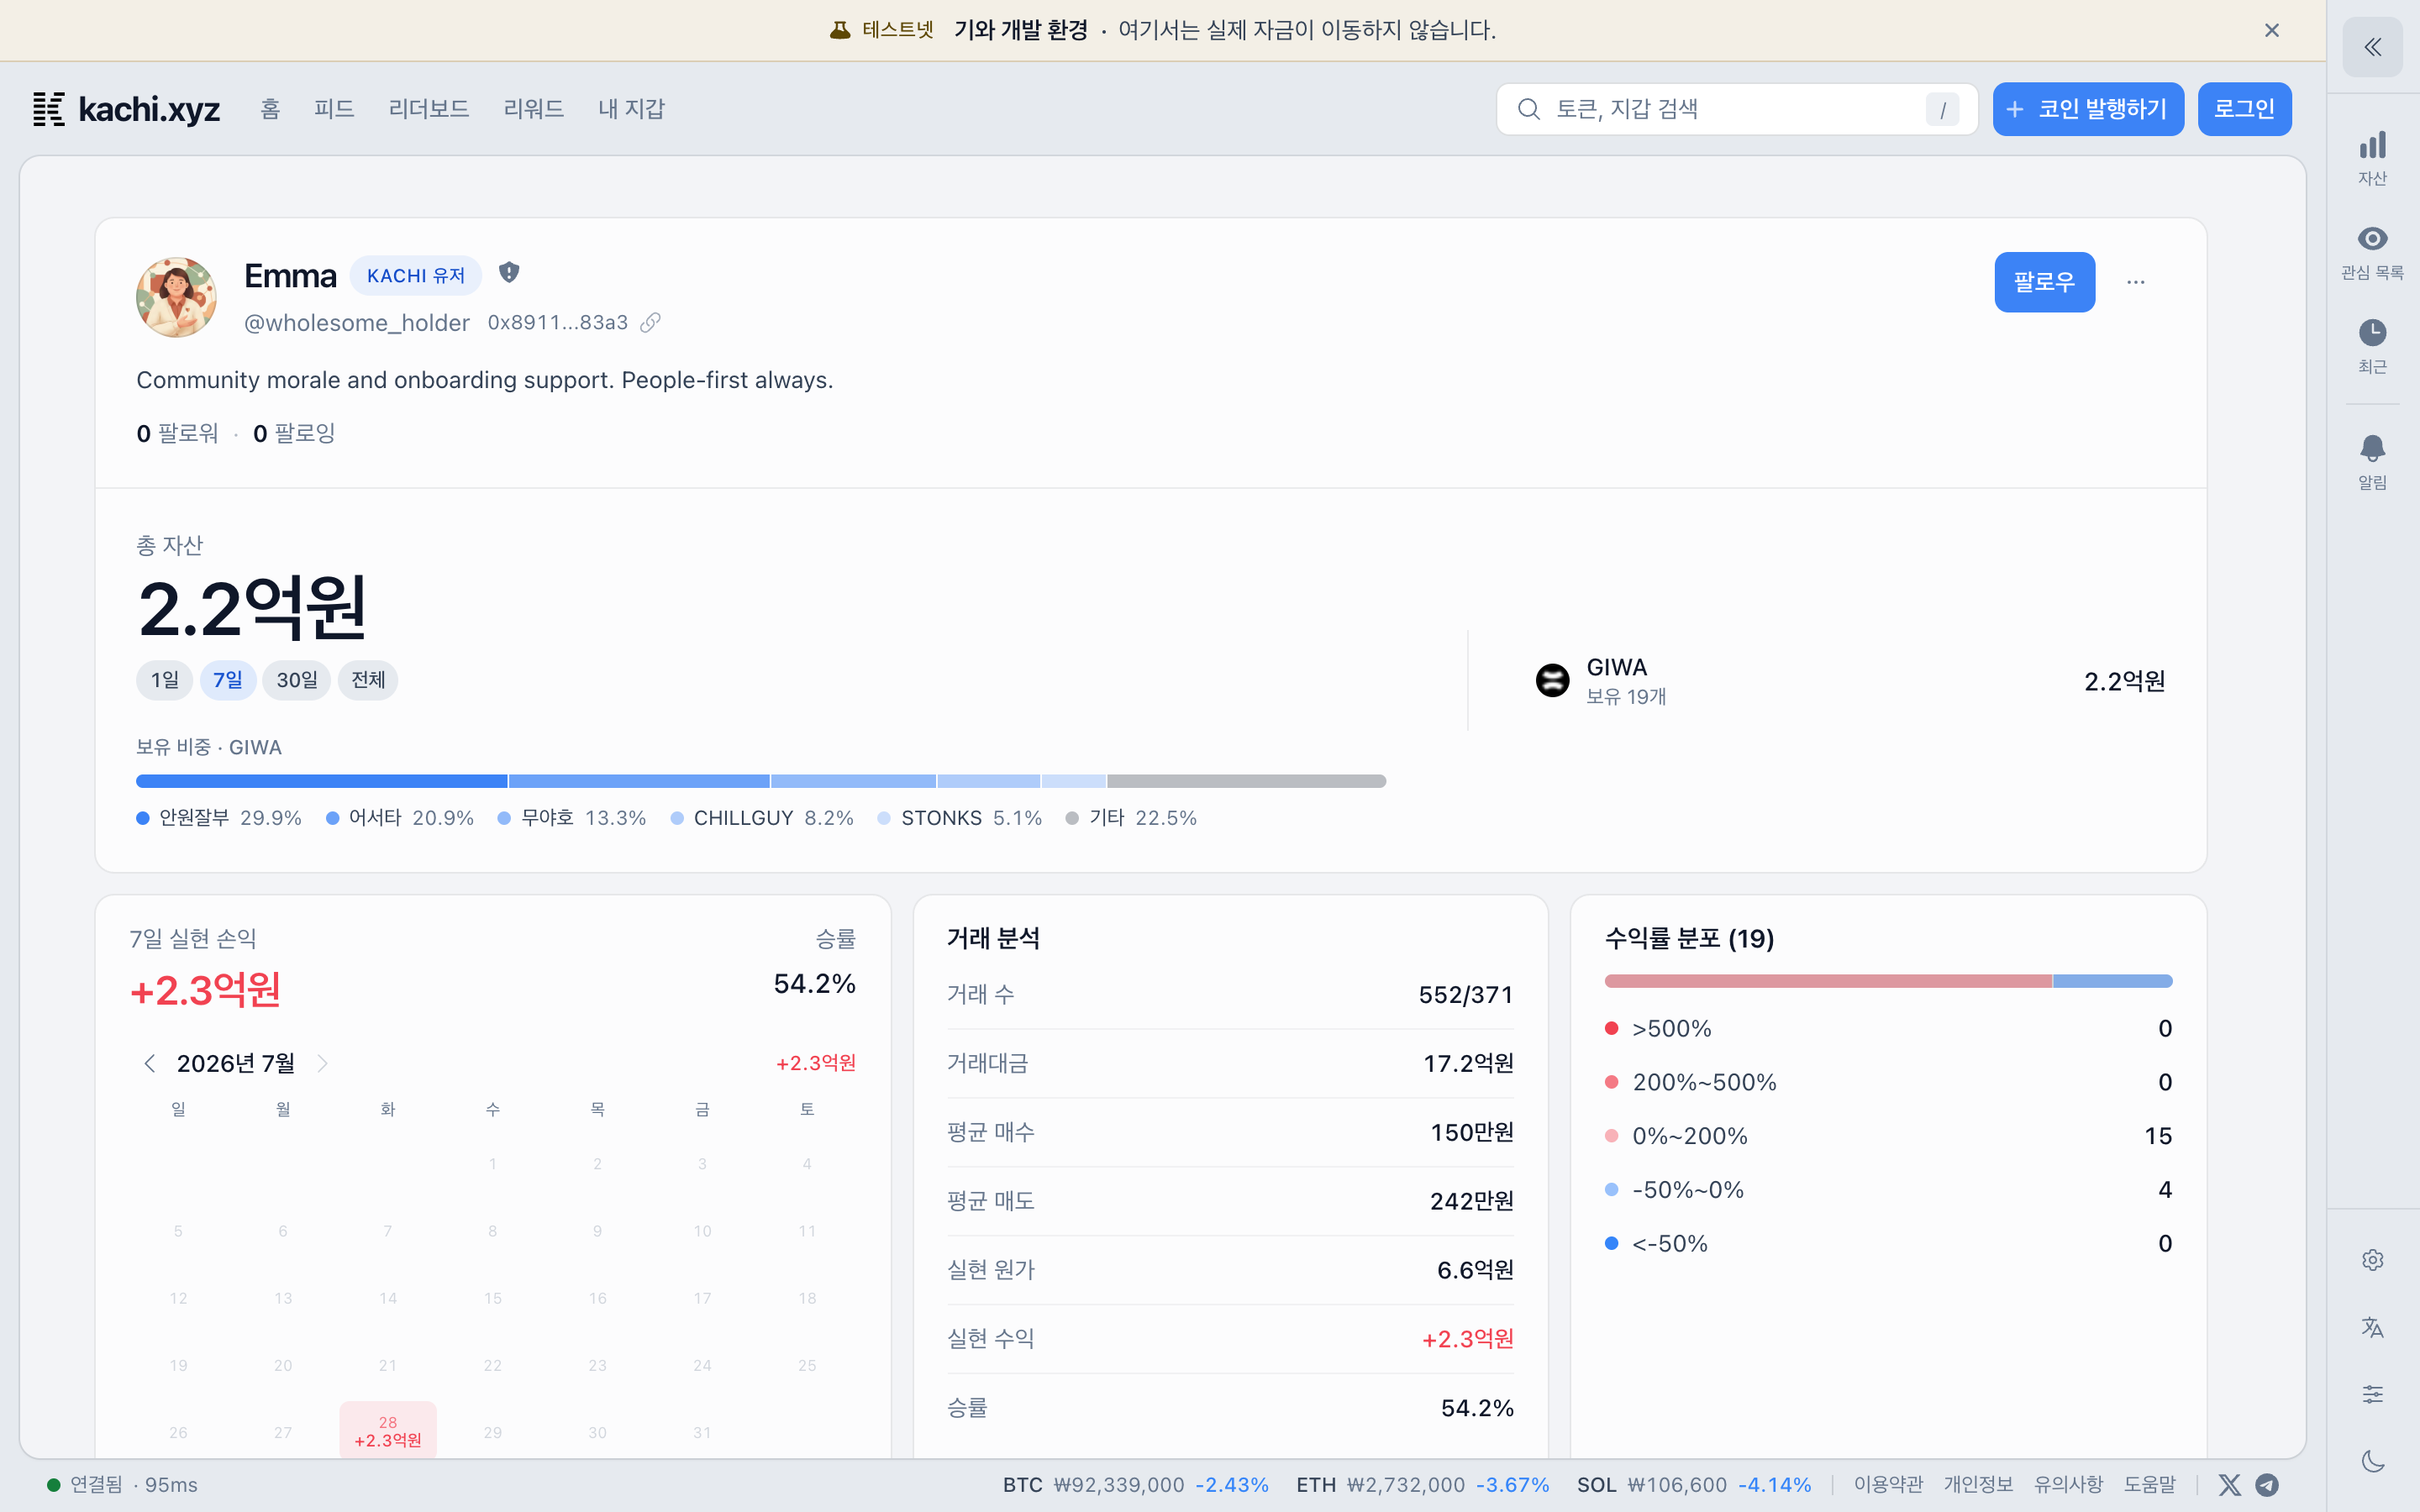
Task: Open the 최근 recent clock icon
Action: tap(2372, 346)
